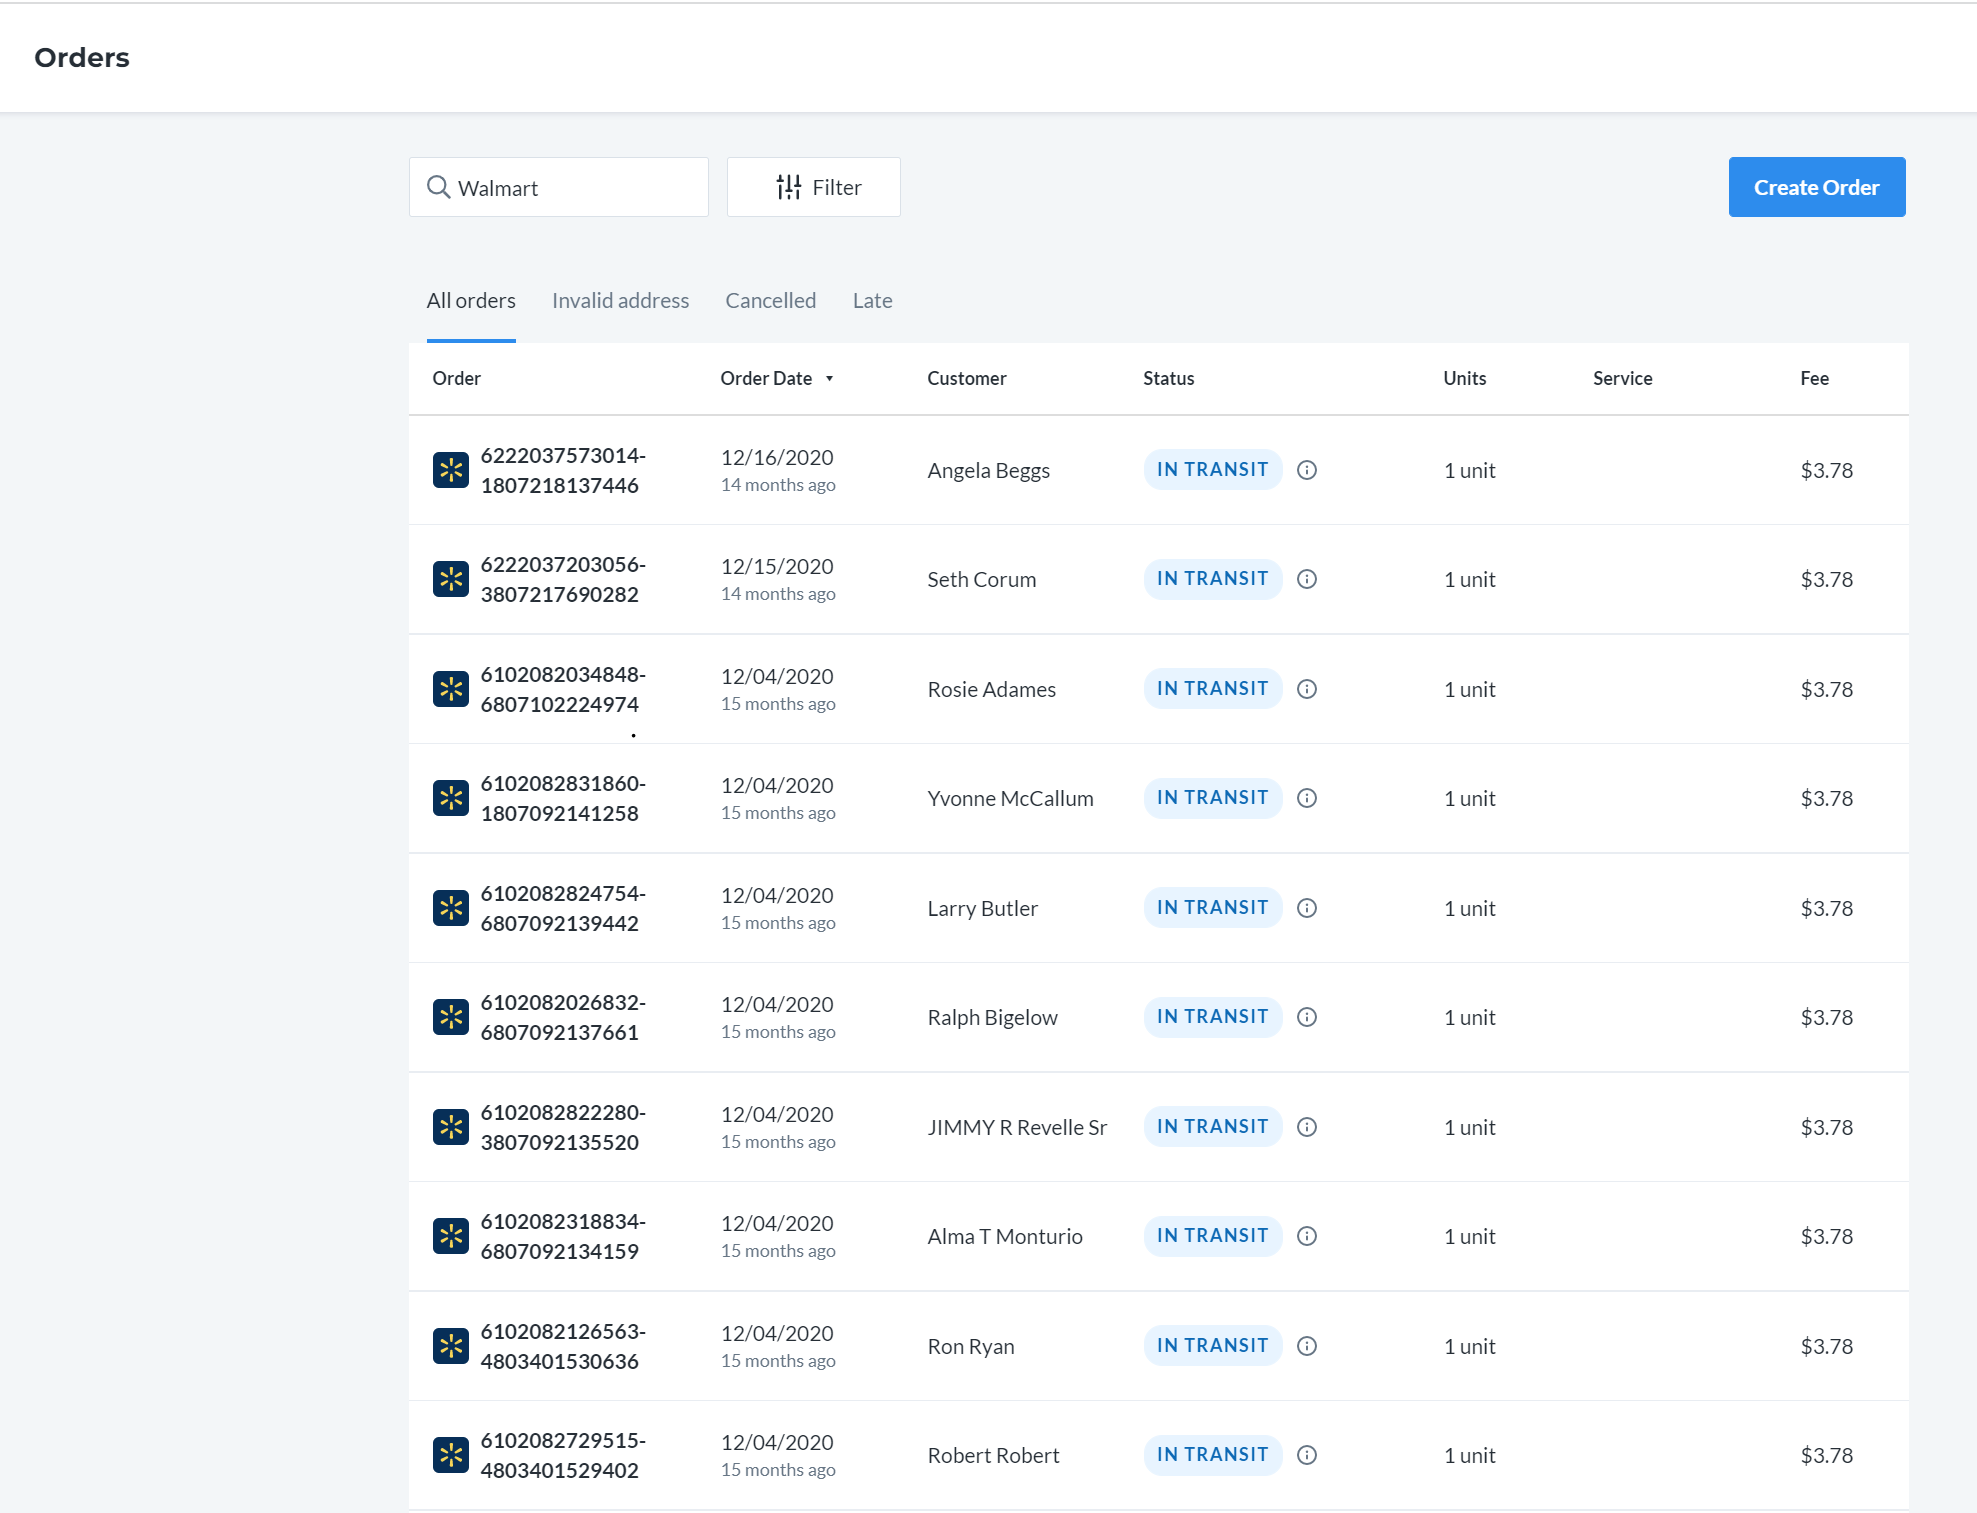Click the info icon next to Alma T Monturio's status
The width and height of the screenshot is (1977, 1513).
pos(1307,1236)
